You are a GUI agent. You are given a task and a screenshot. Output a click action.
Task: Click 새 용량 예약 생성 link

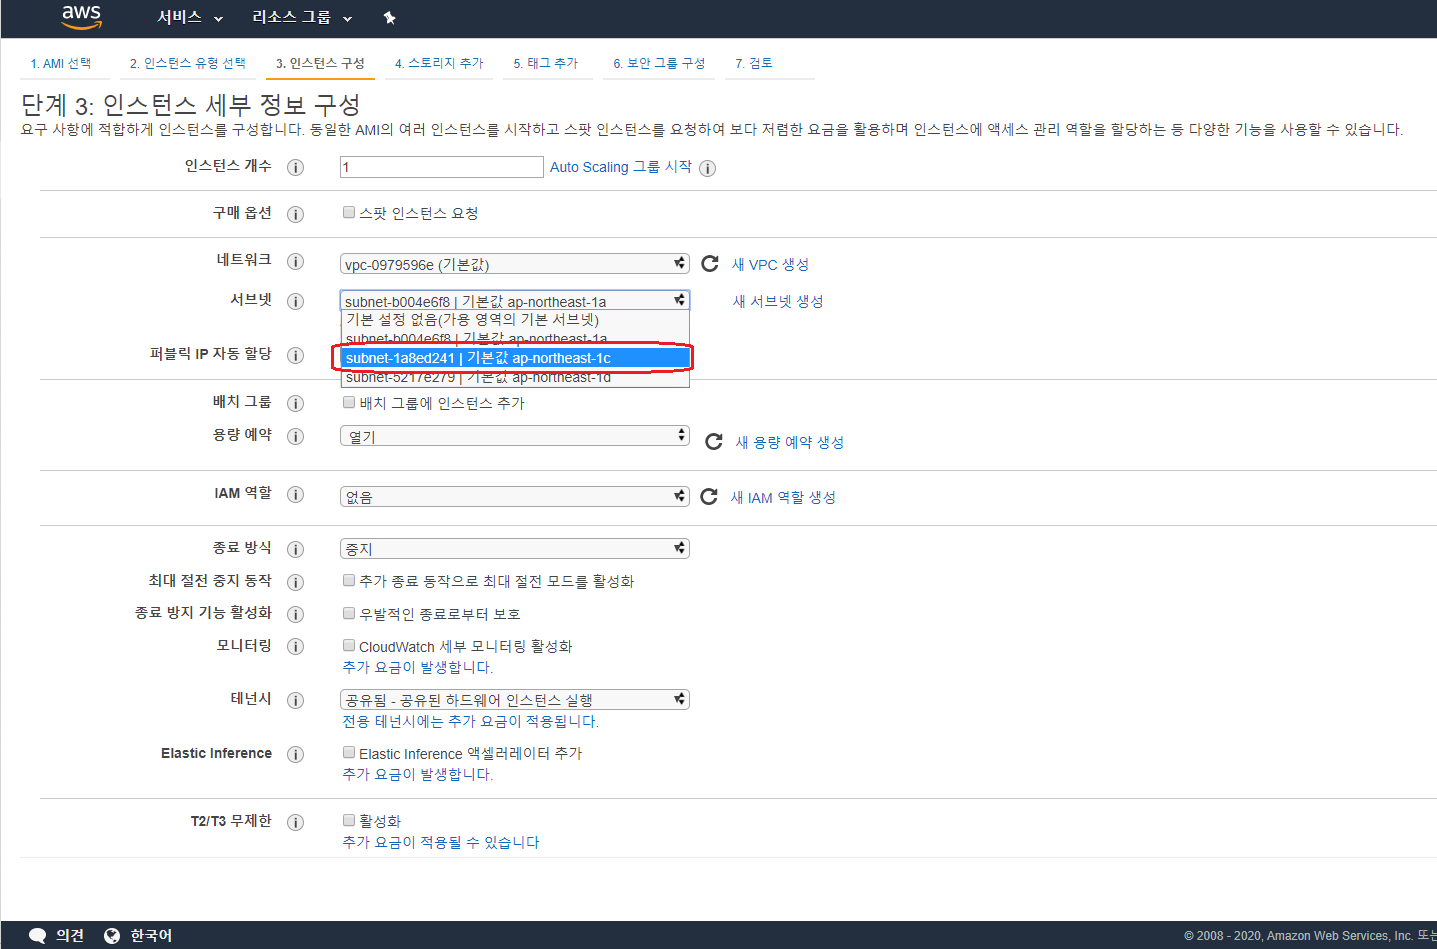click(x=790, y=442)
